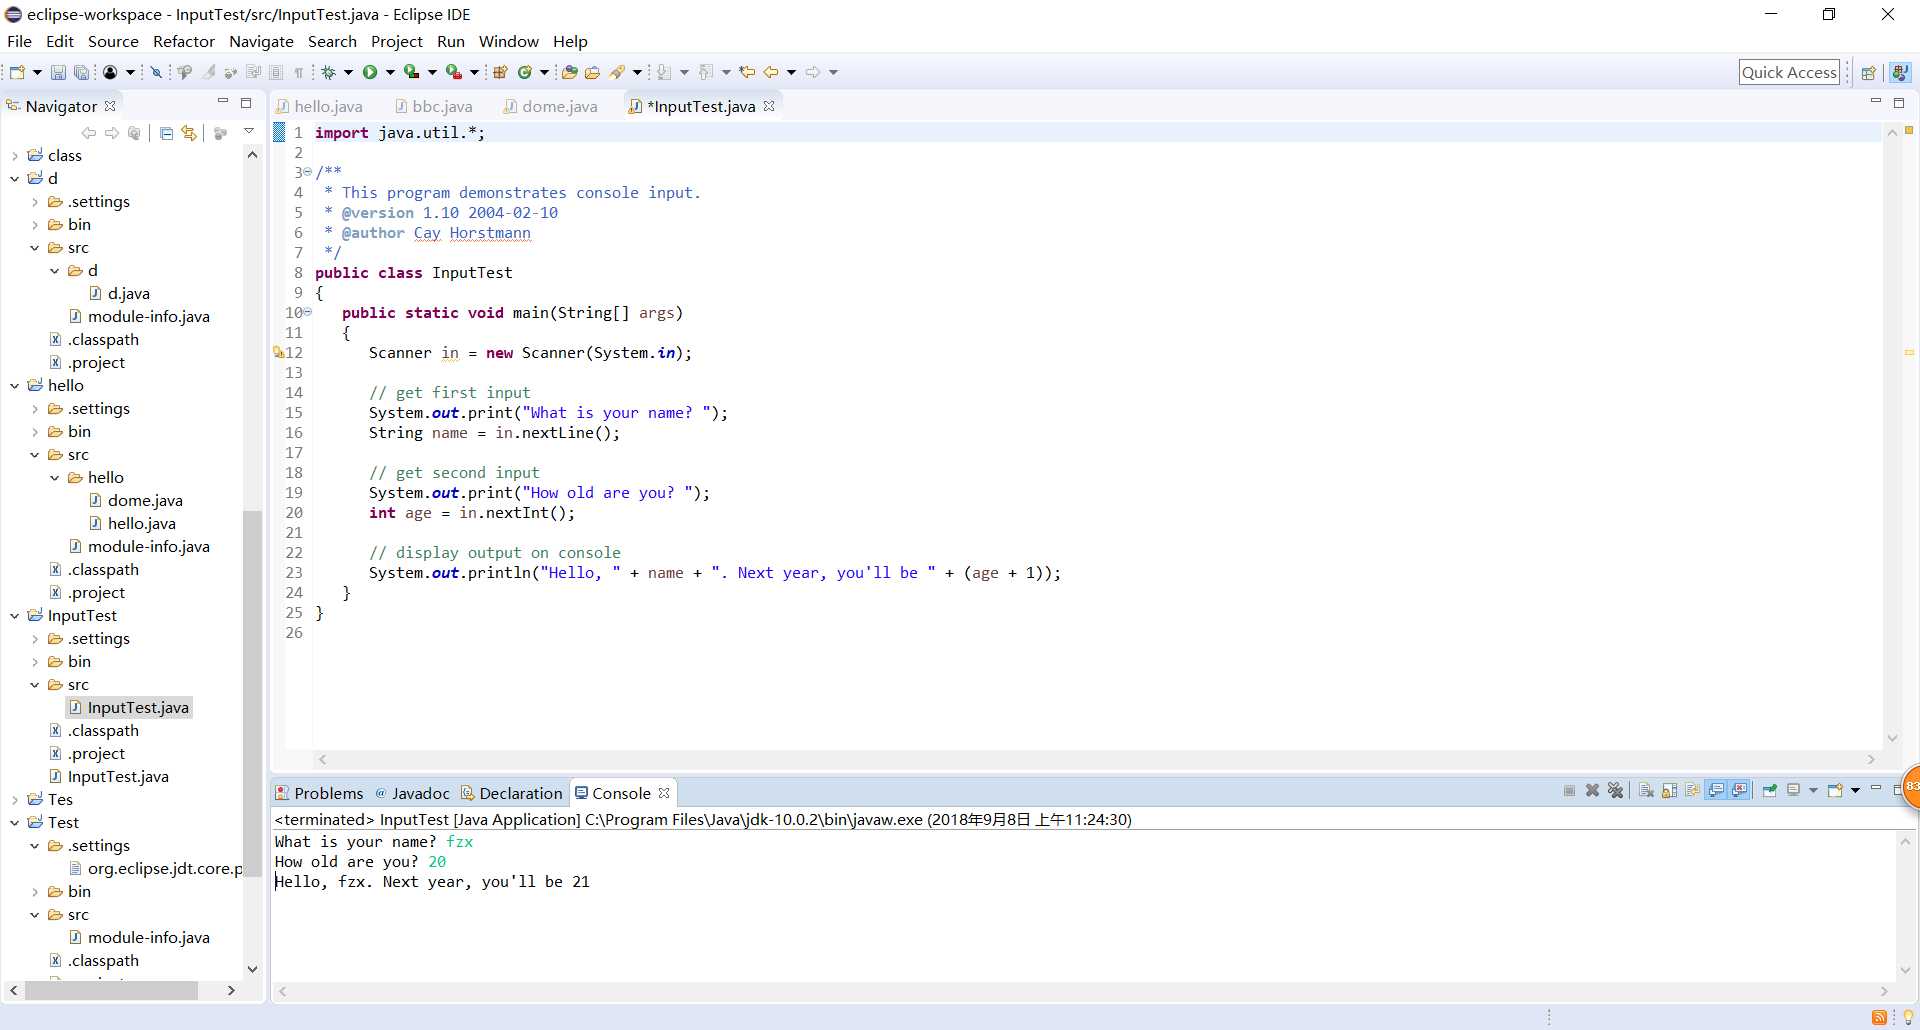Click the Debug bug icon

pos(328,72)
